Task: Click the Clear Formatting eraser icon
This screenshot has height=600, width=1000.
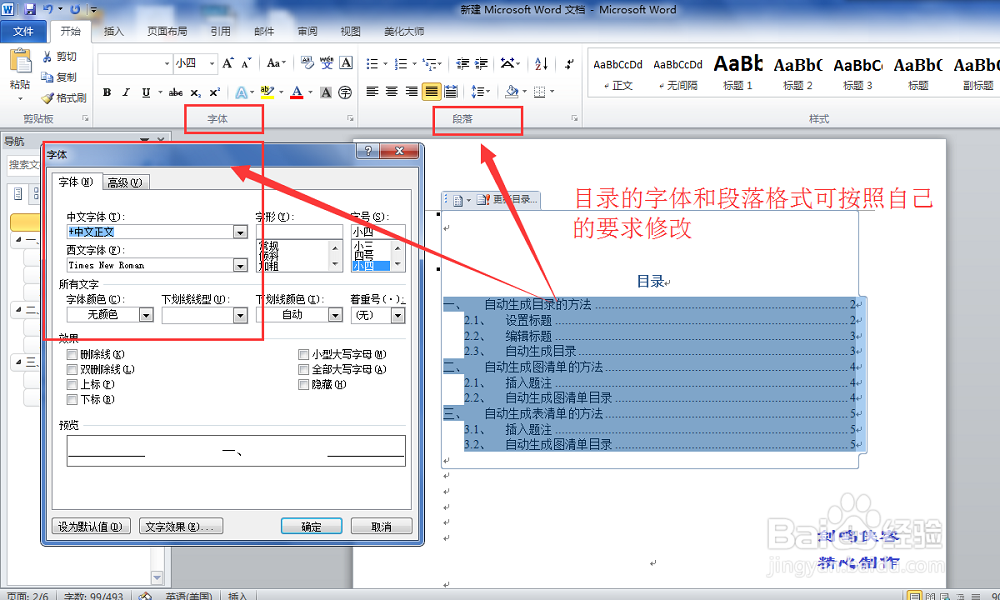Action: pyautogui.click(x=307, y=62)
